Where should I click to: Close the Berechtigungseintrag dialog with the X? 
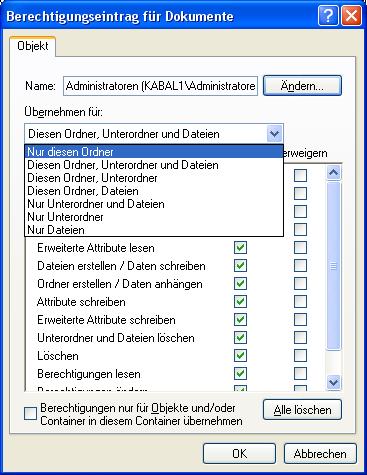[x=351, y=16]
